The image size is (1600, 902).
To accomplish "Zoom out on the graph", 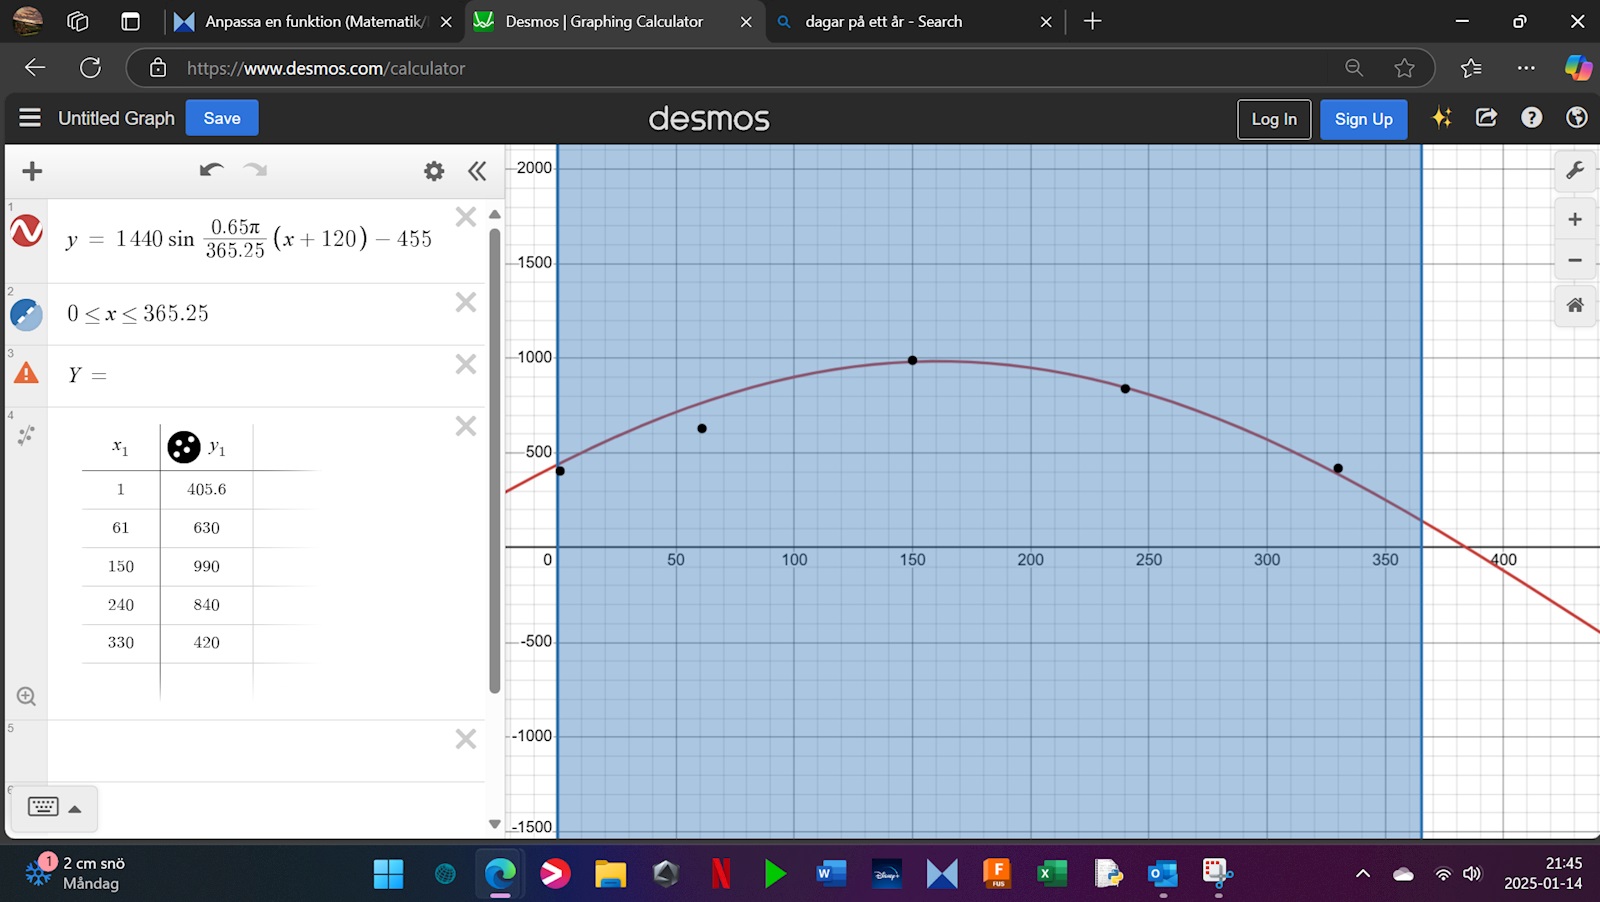I will [1575, 260].
